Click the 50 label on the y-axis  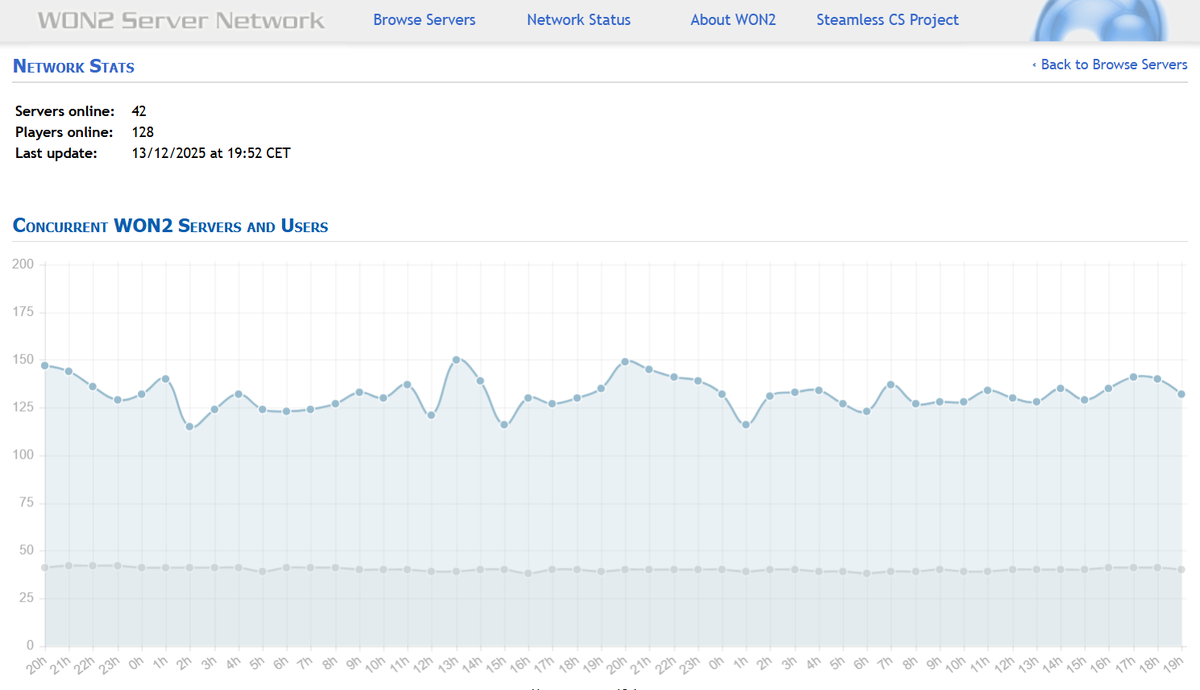pyautogui.click(x=27, y=550)
